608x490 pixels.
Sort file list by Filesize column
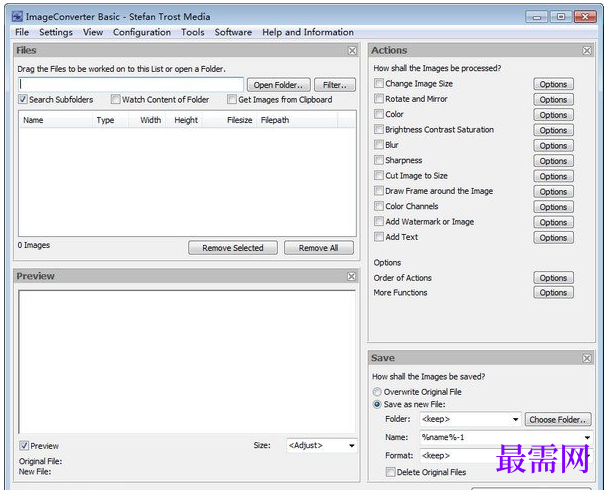(x=229, y=120)
